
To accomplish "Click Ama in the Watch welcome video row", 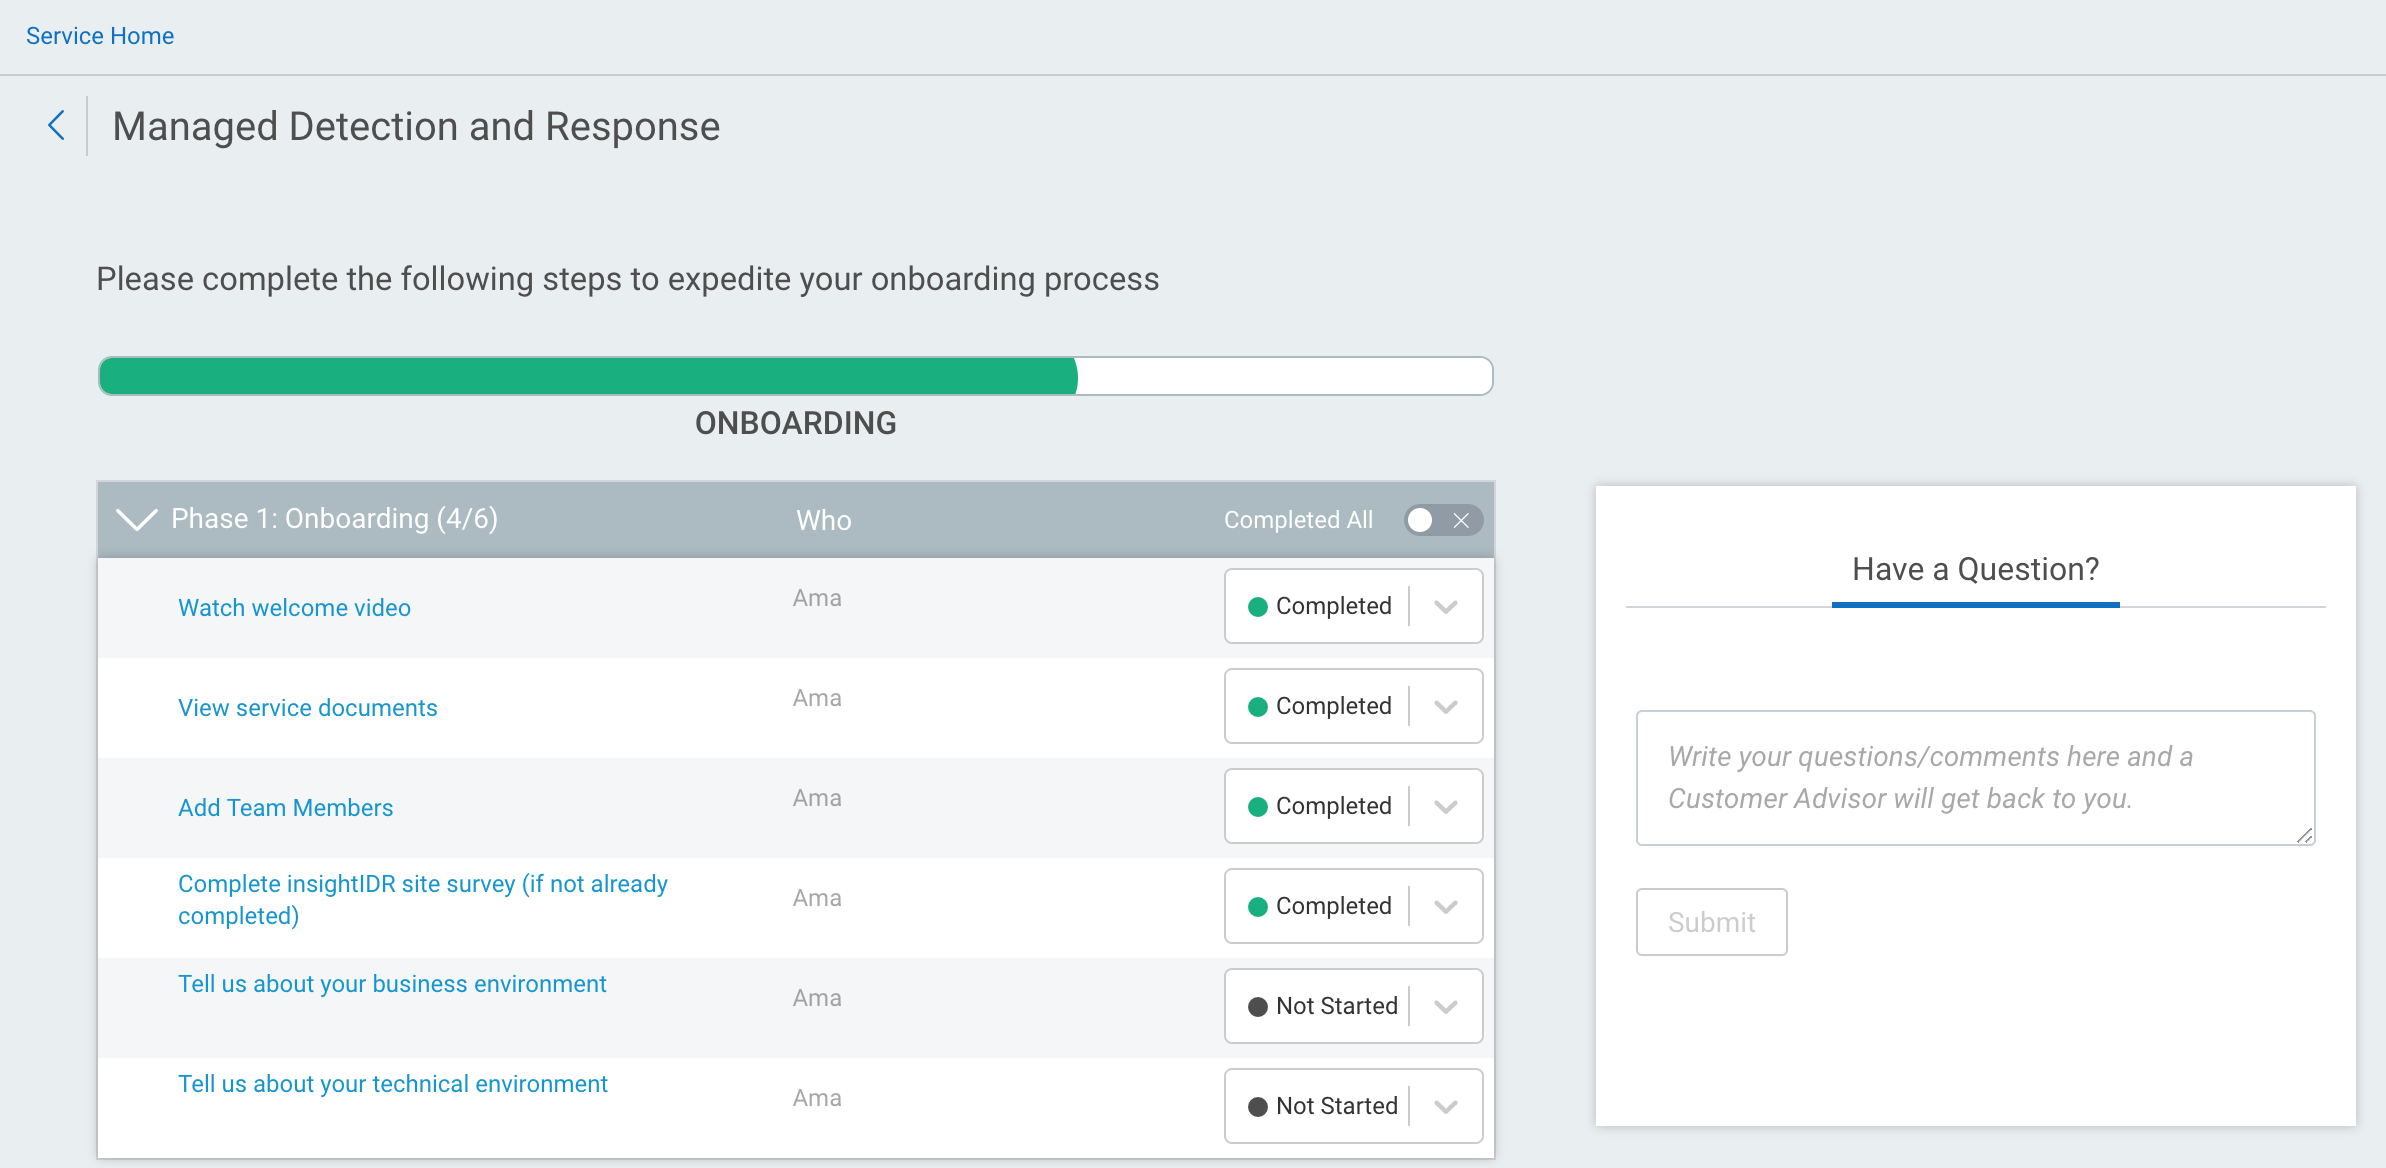I will (817, 598).
